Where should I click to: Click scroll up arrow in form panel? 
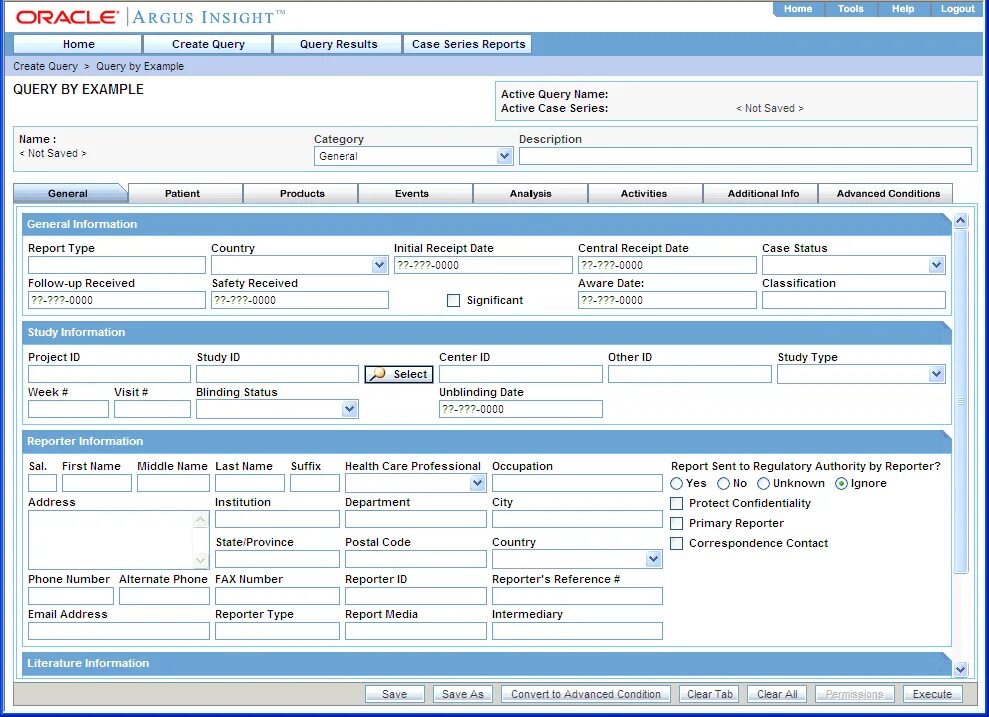(x=960, y=221)
